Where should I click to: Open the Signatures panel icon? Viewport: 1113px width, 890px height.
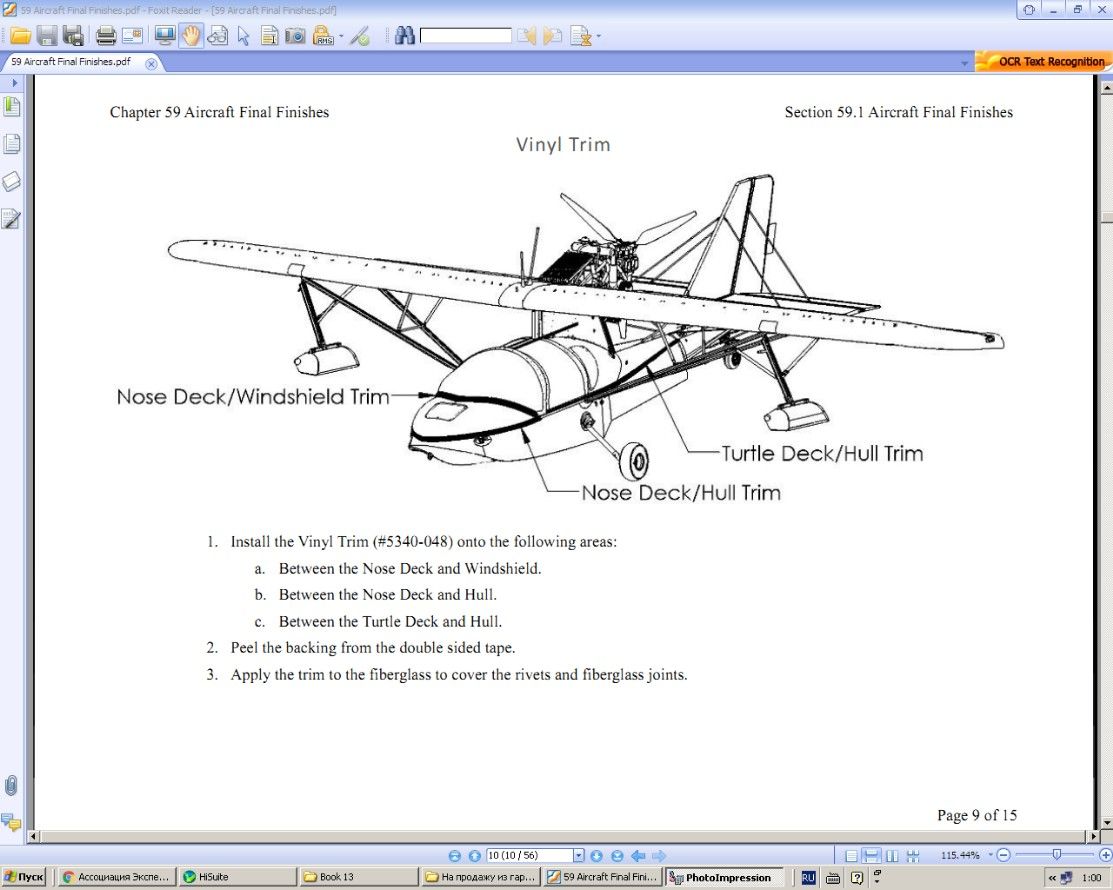(x=12, y=219)
